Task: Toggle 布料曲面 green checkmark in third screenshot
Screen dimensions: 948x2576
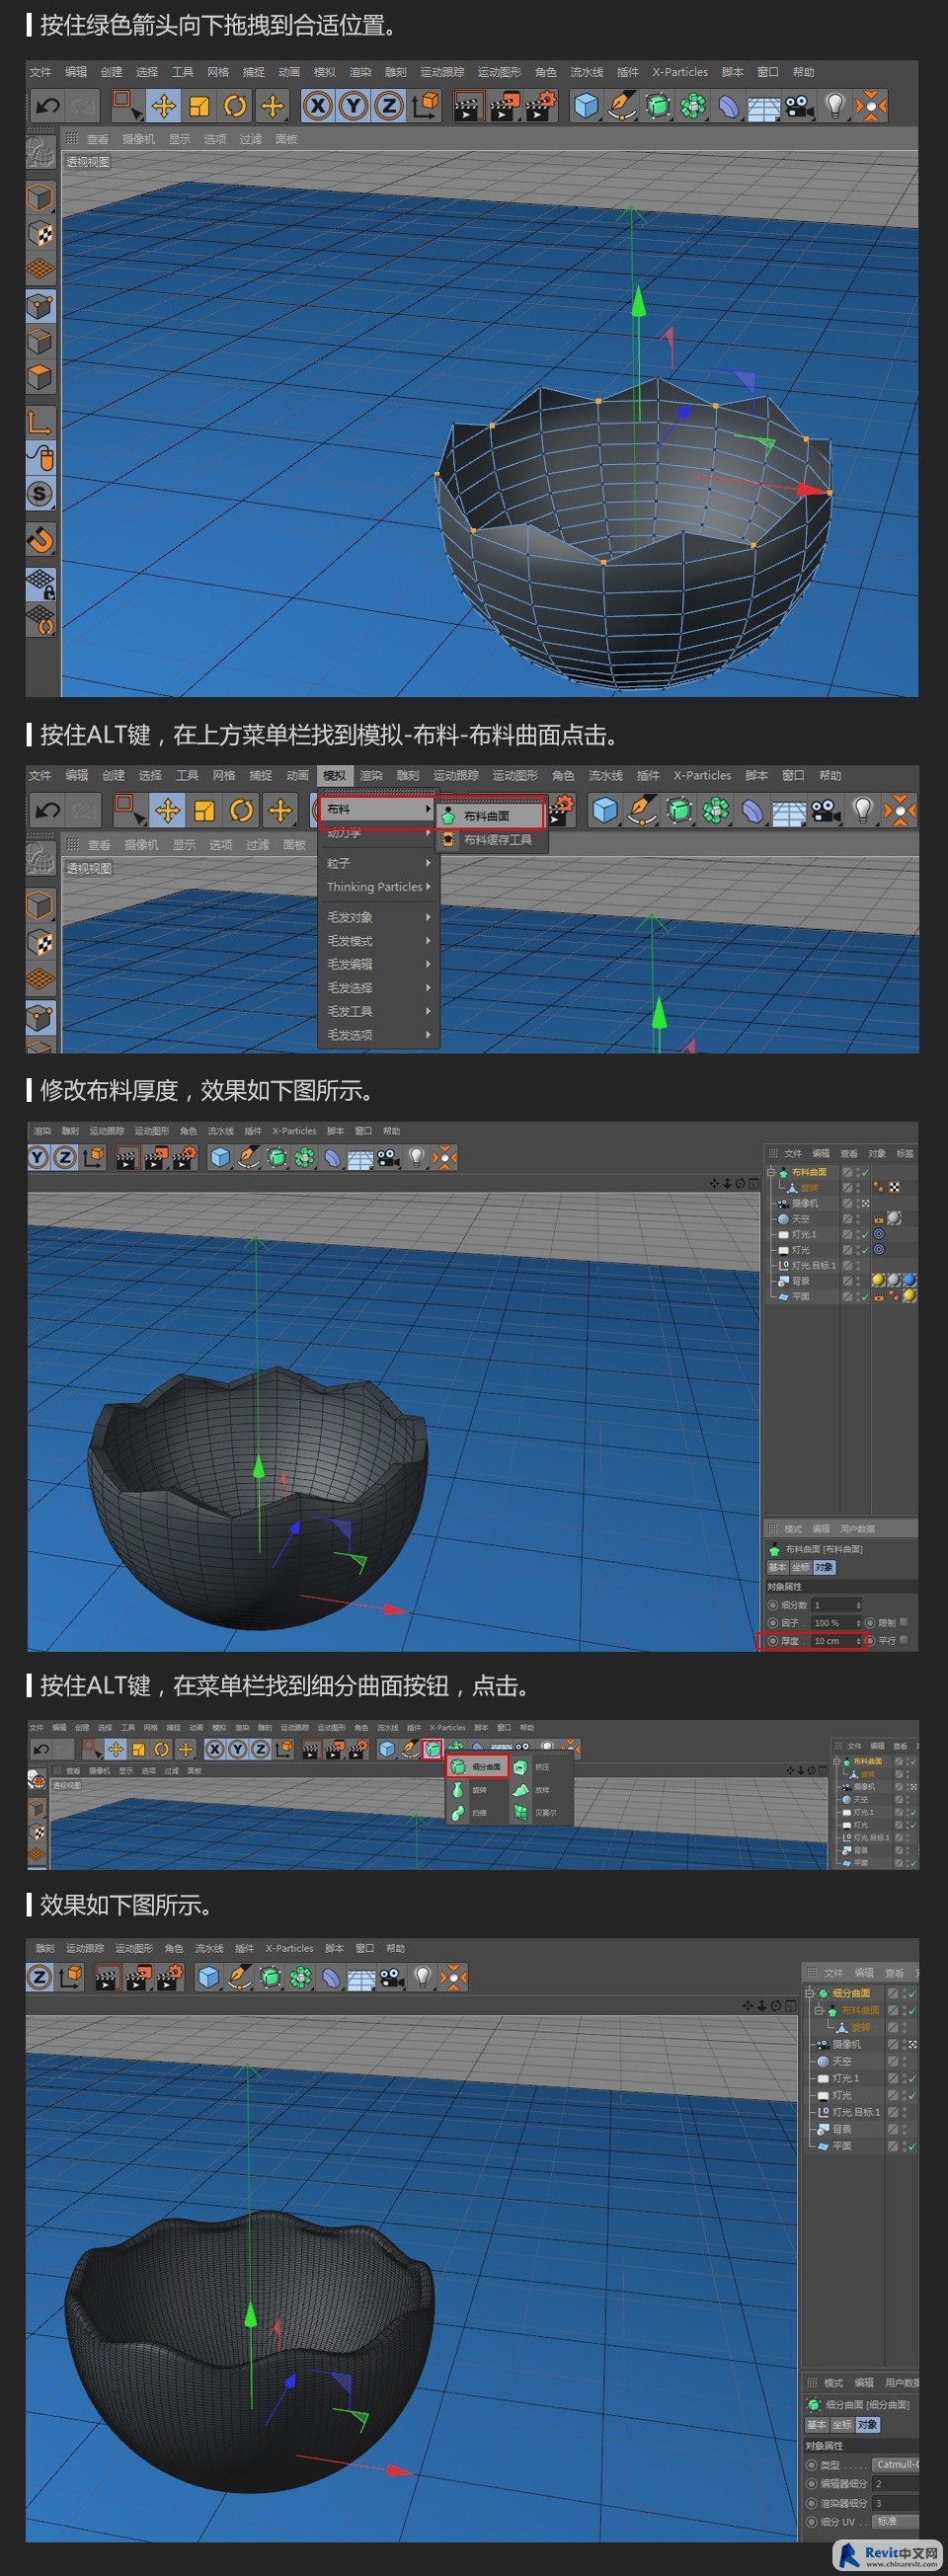Action: click(x=864, y=1172)
